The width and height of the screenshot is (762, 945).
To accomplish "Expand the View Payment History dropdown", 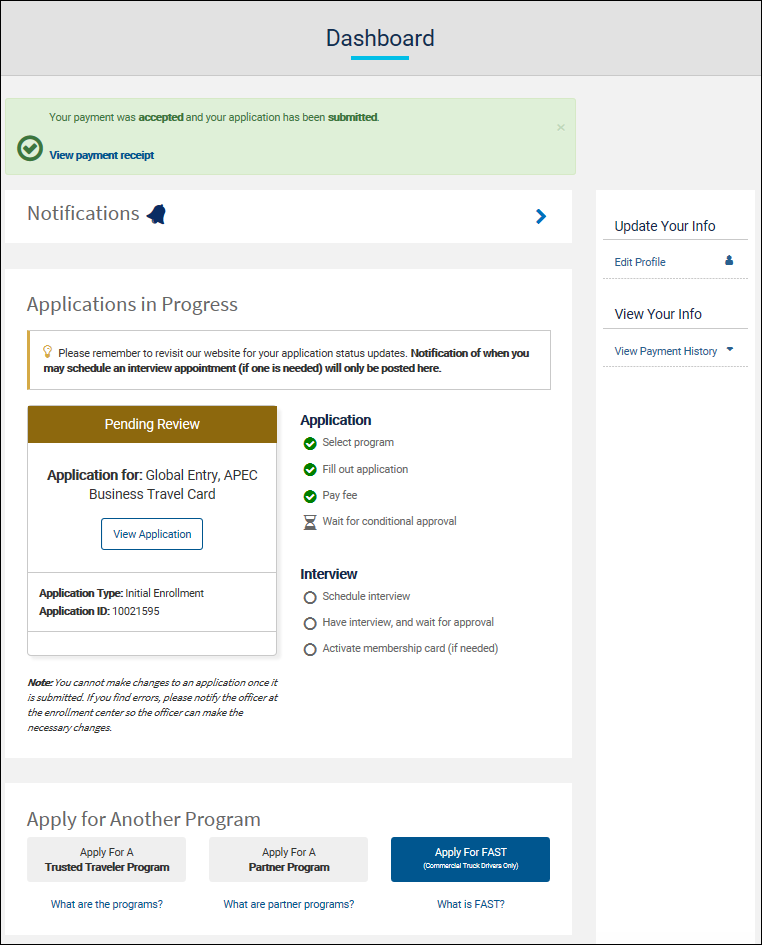I will (x=730, y=350).
